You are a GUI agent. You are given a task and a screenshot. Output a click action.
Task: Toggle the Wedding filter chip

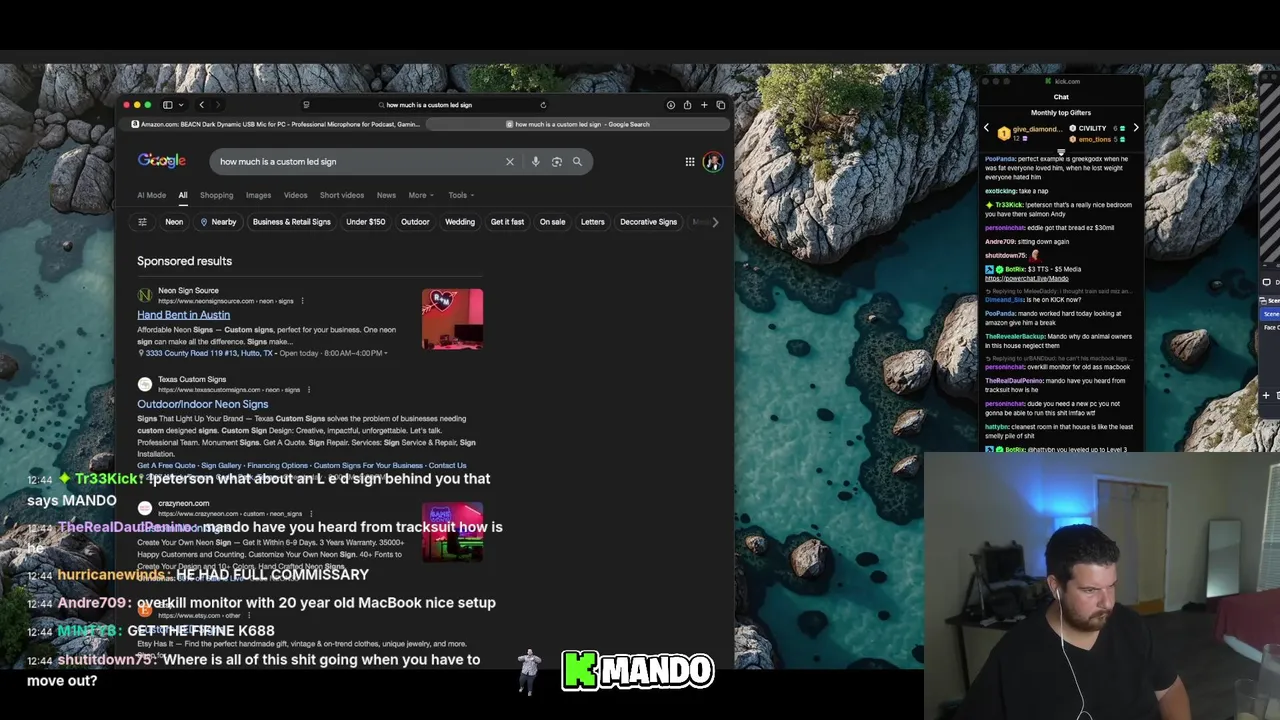[x=460, y=222]
